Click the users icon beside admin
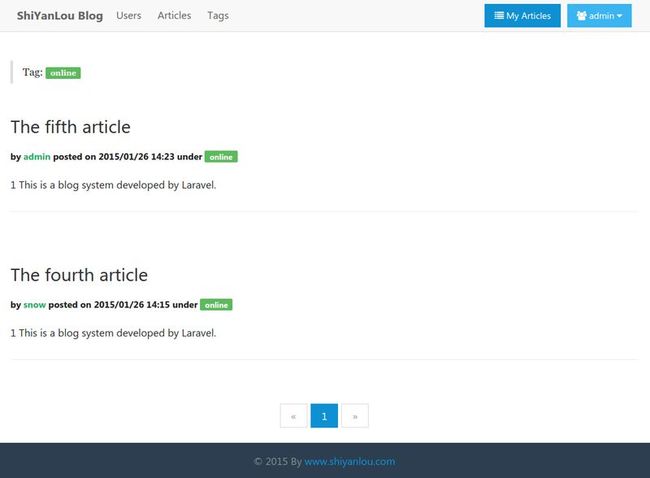 tap(582, 16)
